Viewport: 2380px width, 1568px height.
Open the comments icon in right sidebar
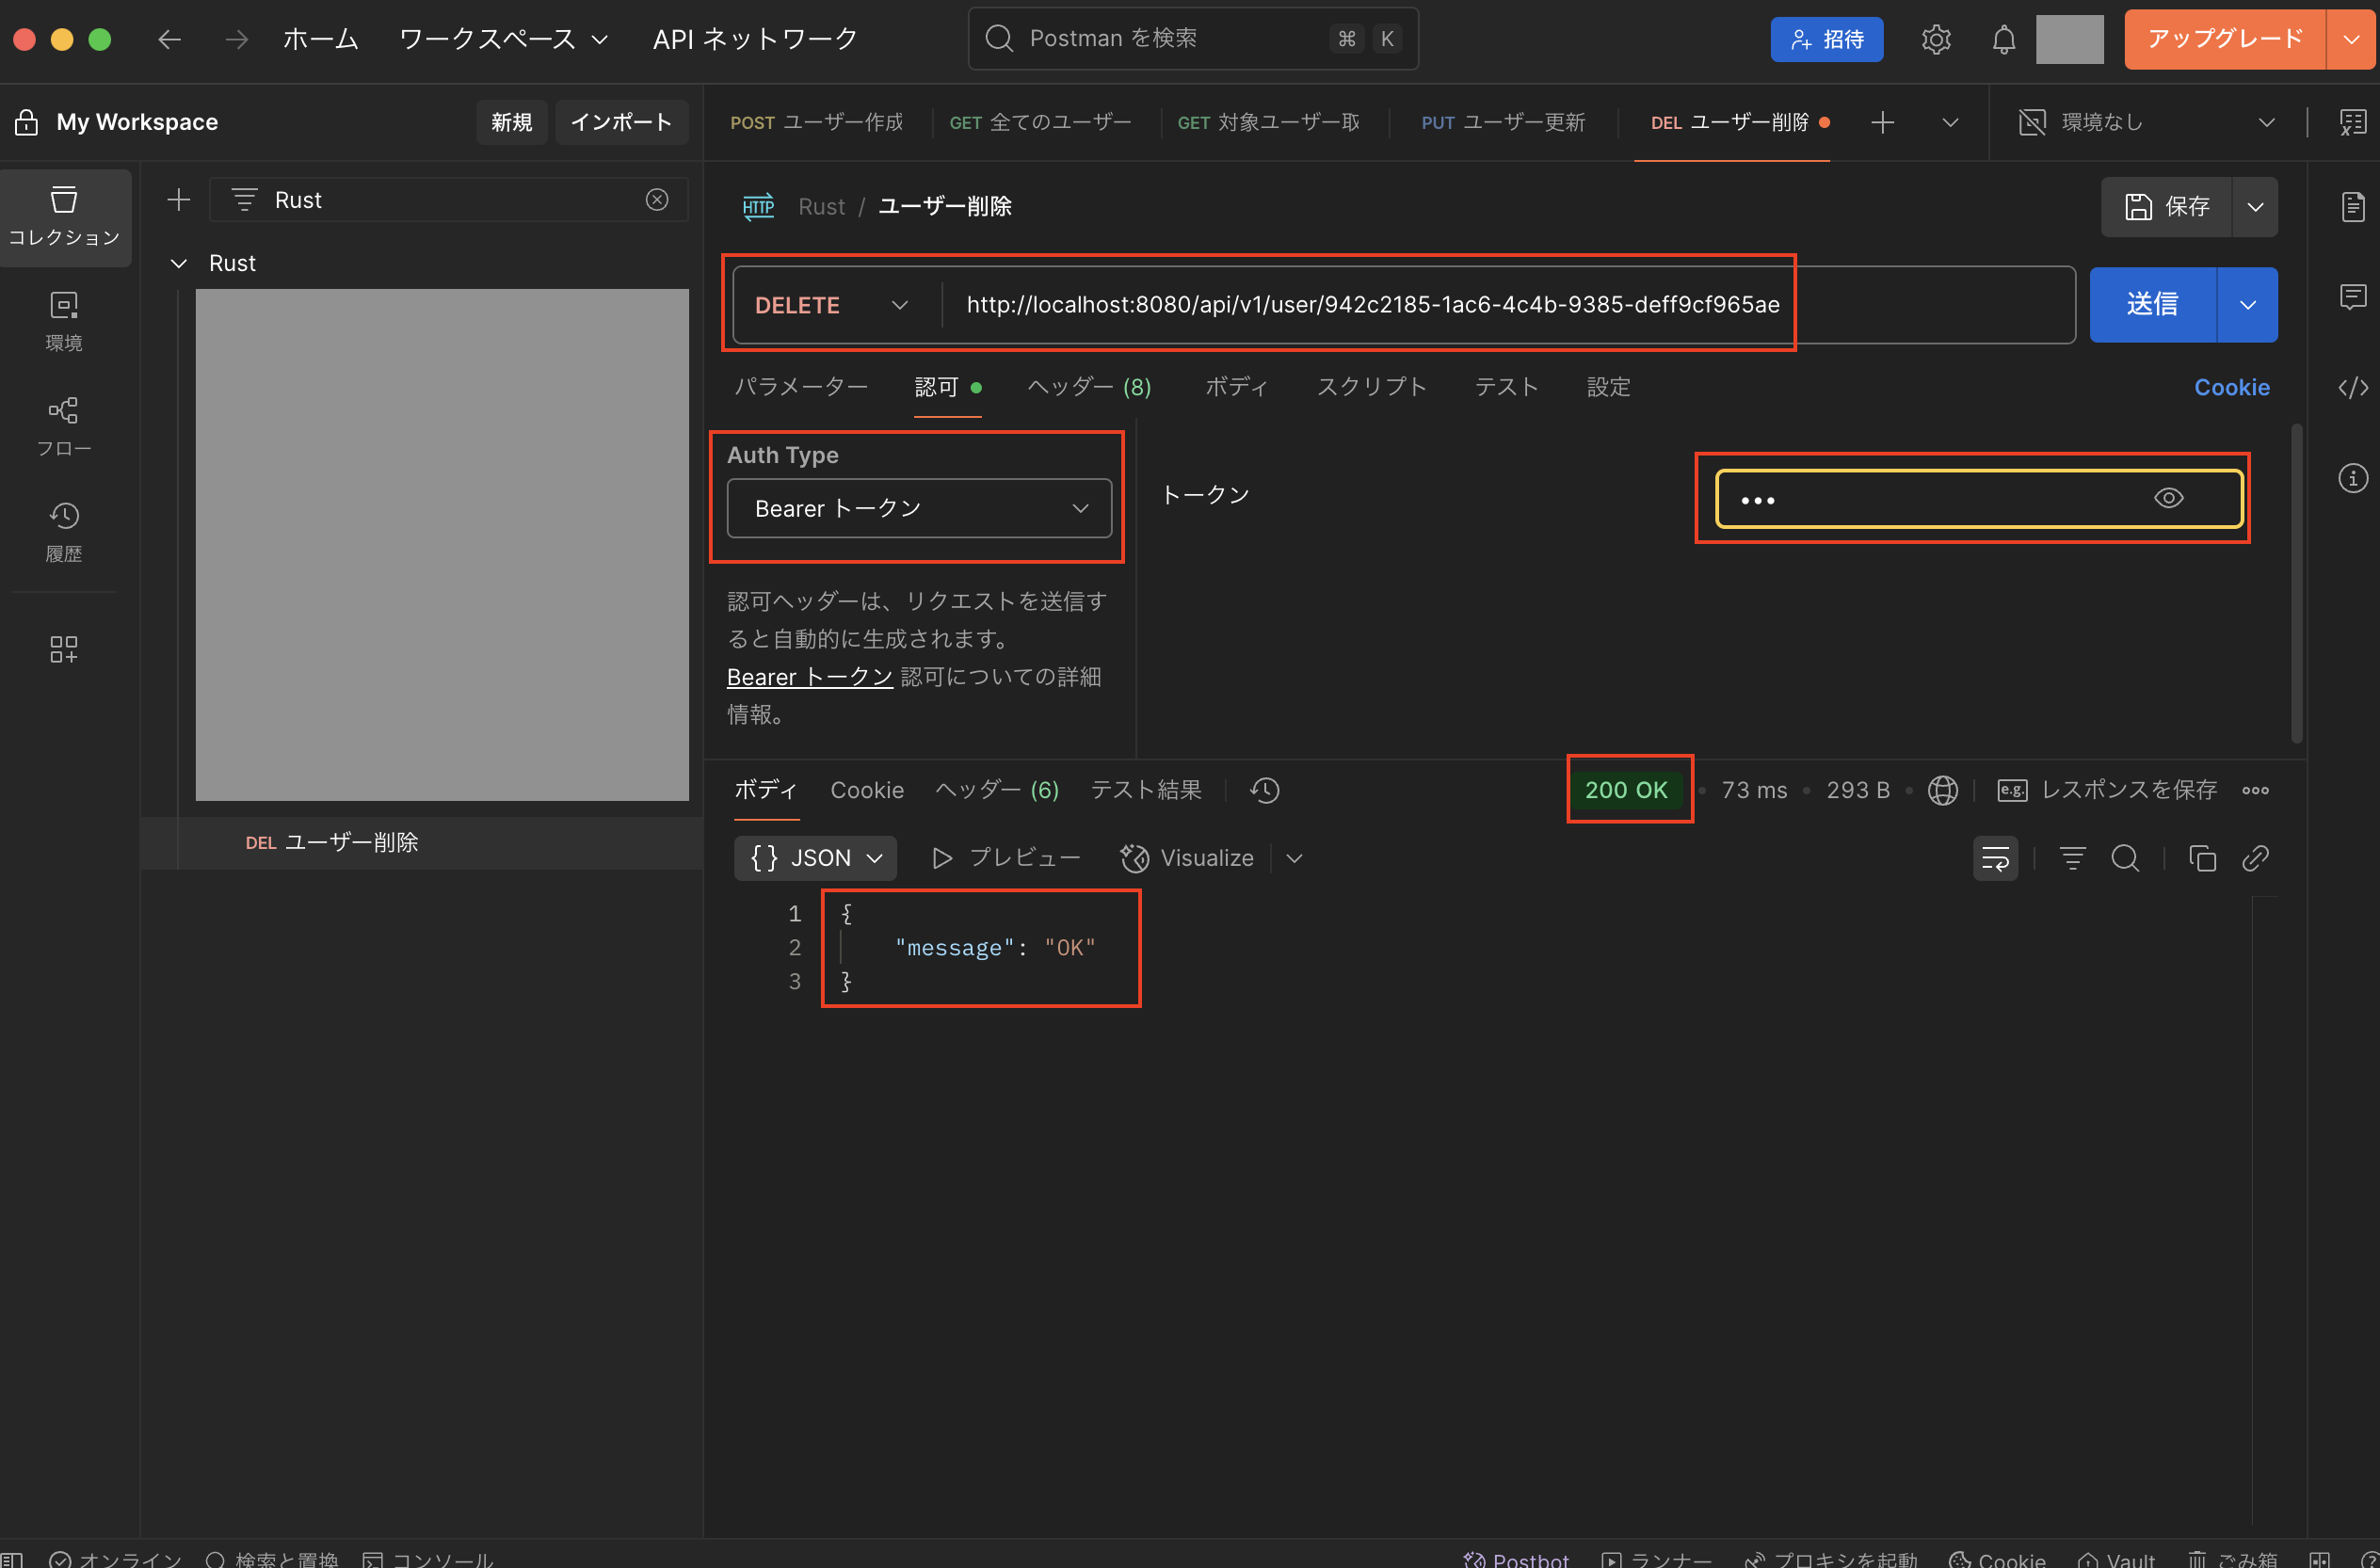coord(2353,297)
